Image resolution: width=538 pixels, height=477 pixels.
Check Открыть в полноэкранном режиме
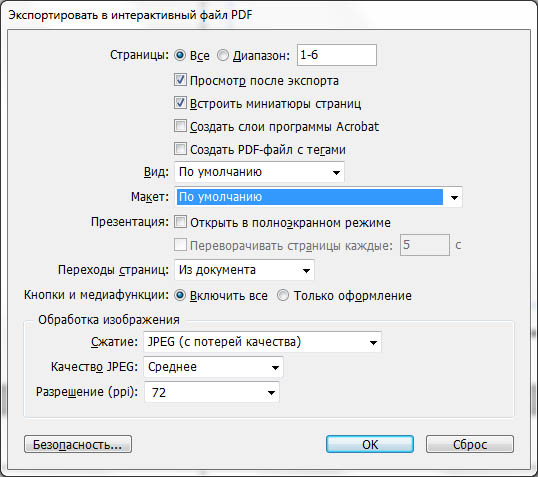click(x=180, y=222)
